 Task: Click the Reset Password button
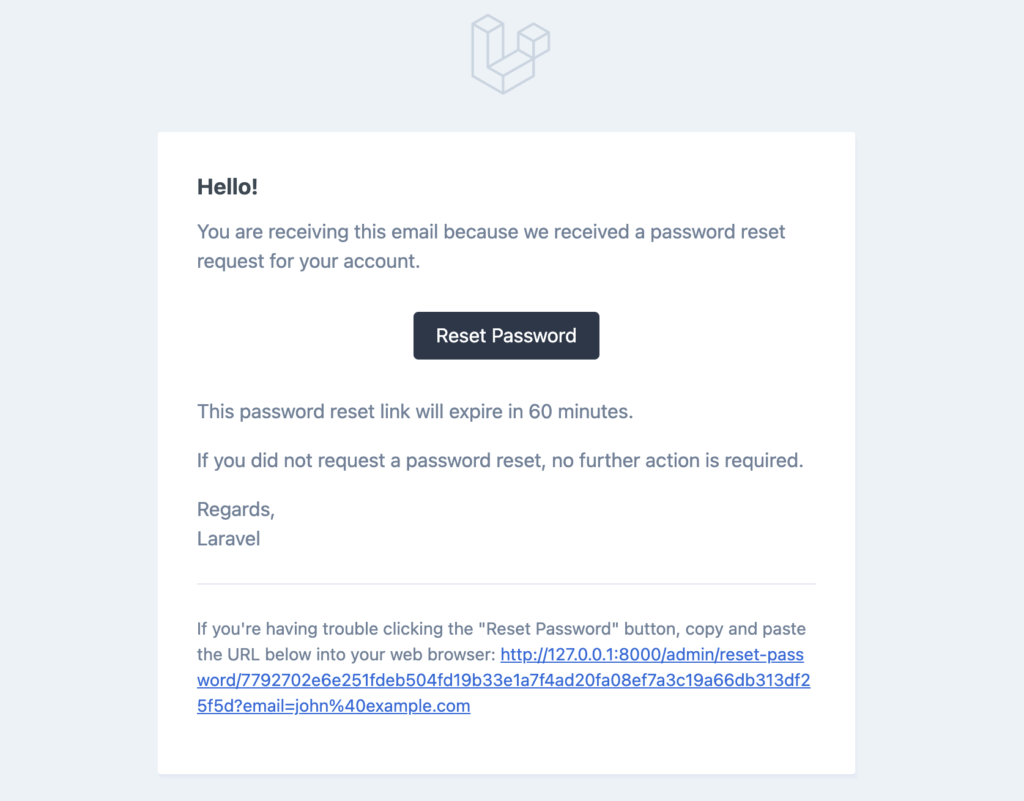click(506, 336)
